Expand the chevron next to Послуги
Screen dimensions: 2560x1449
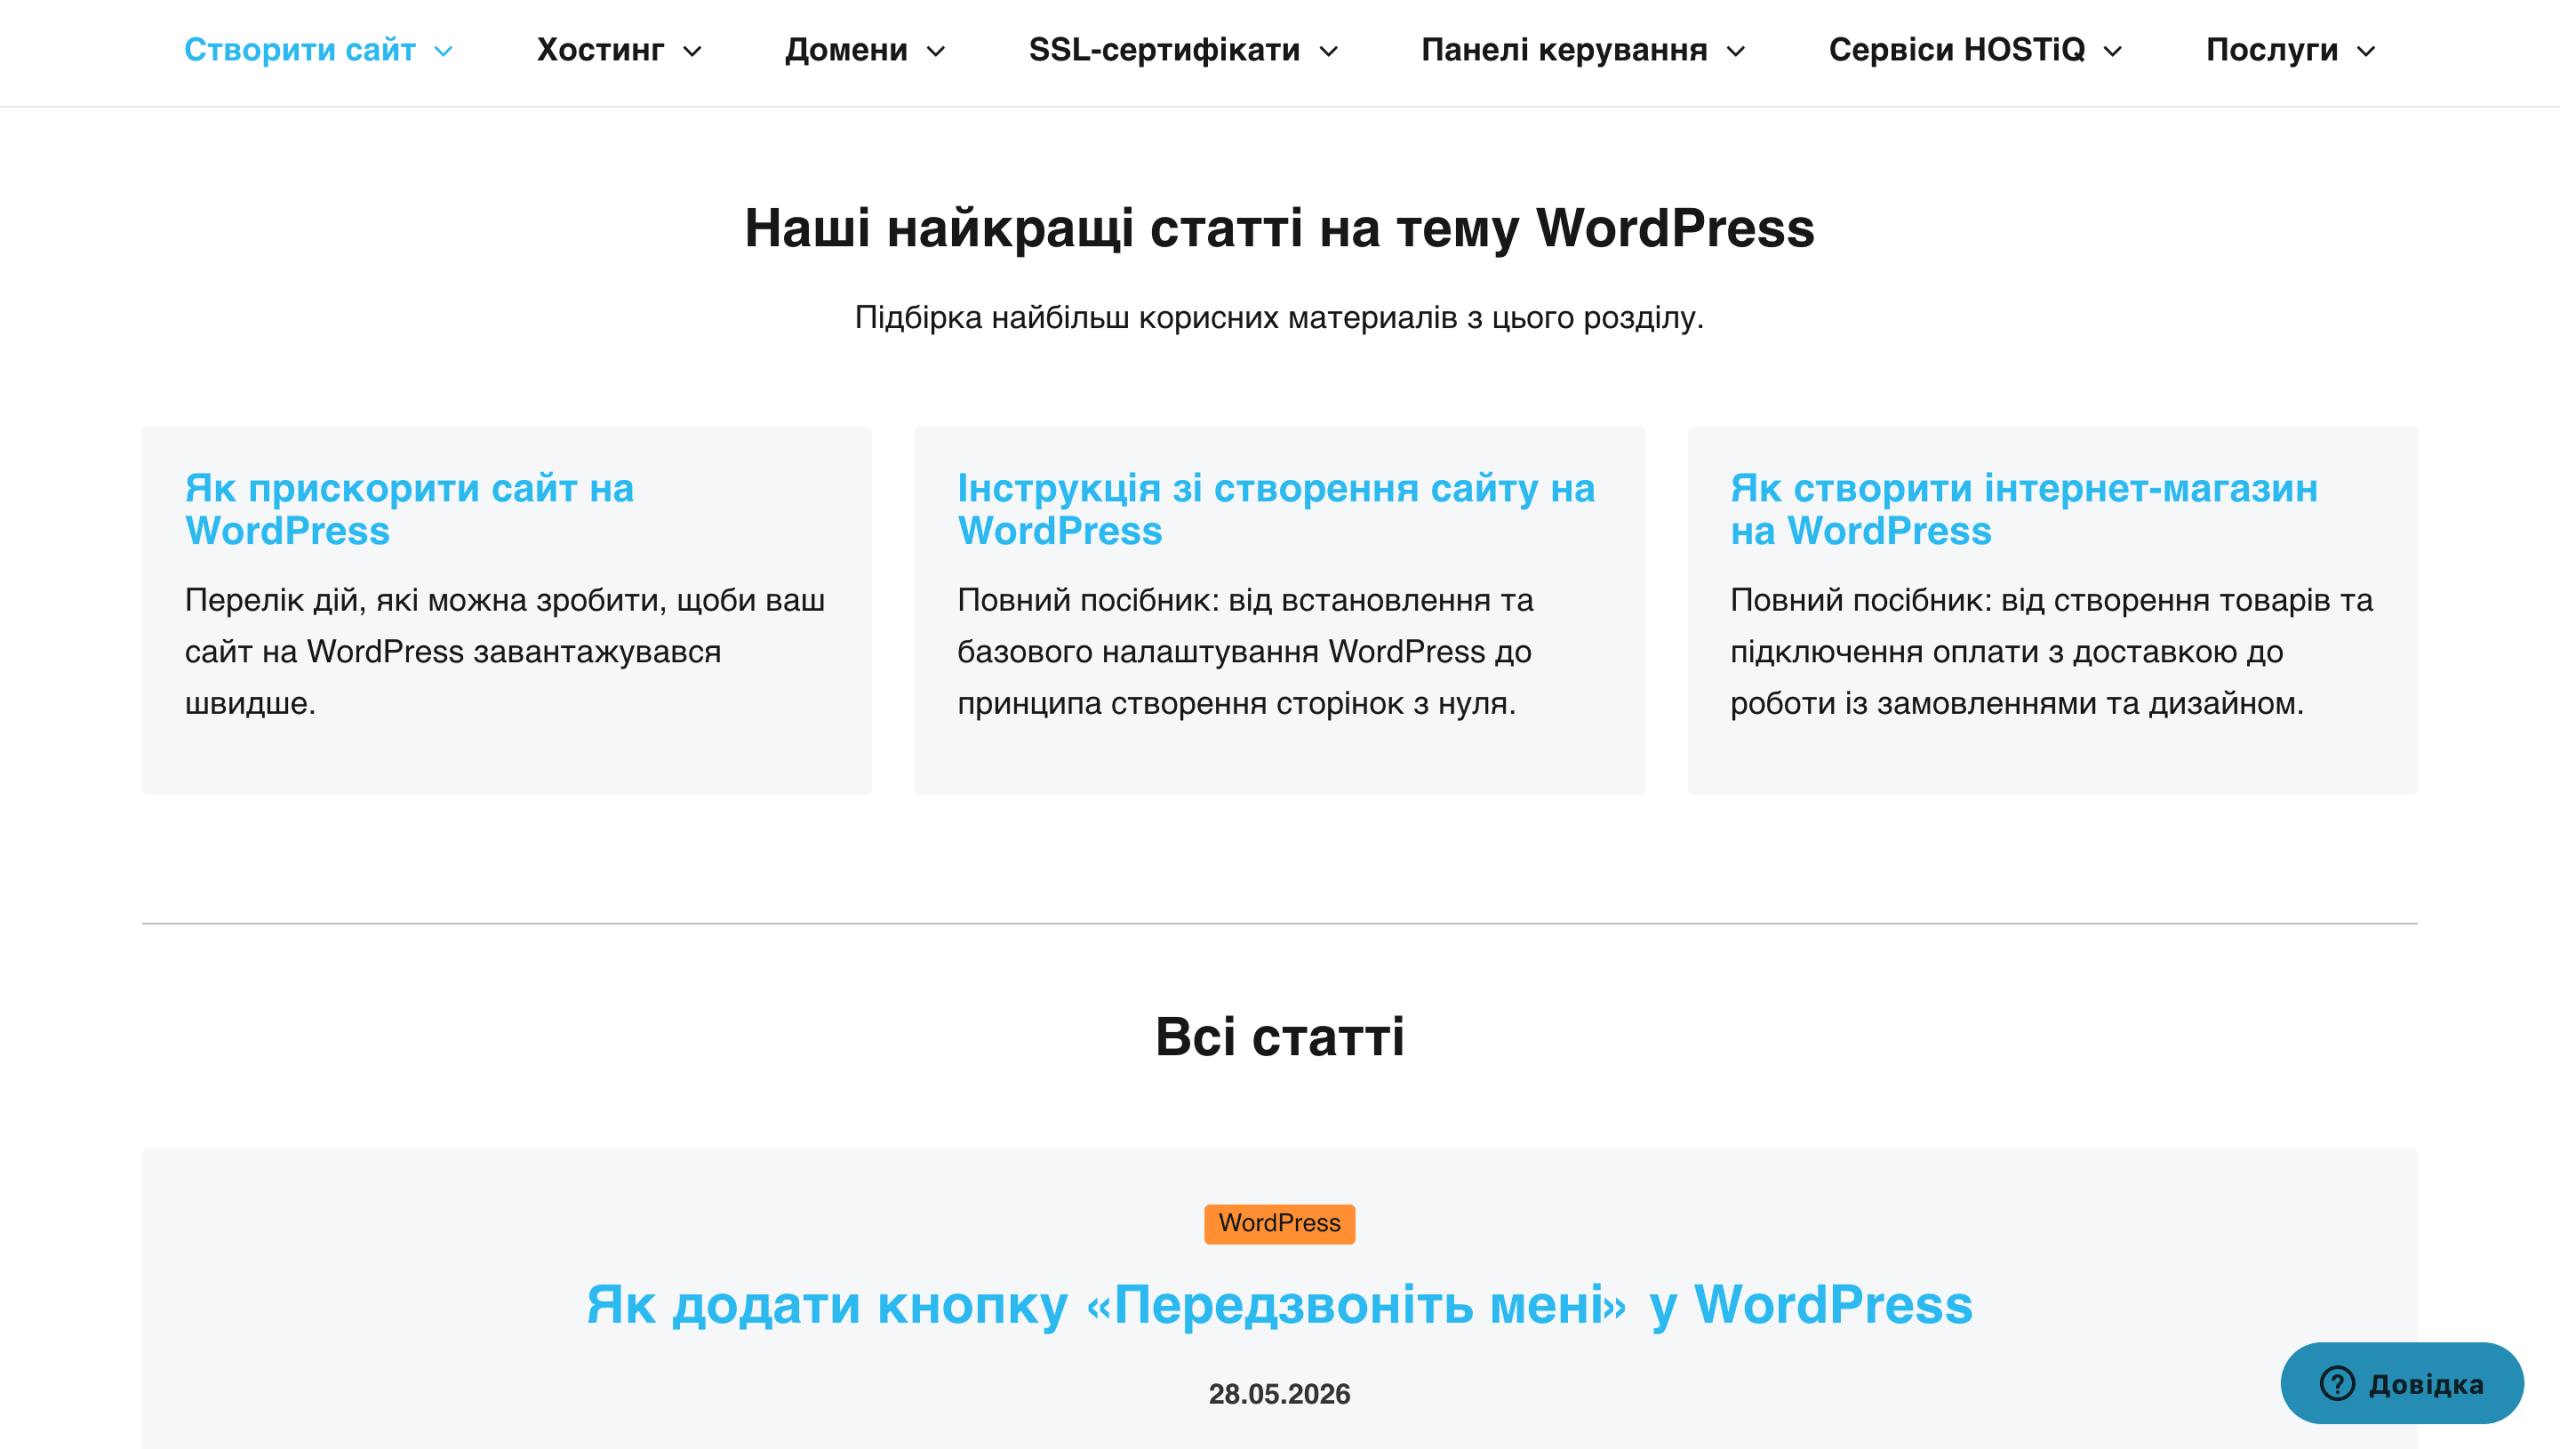tap(2365, 51)
